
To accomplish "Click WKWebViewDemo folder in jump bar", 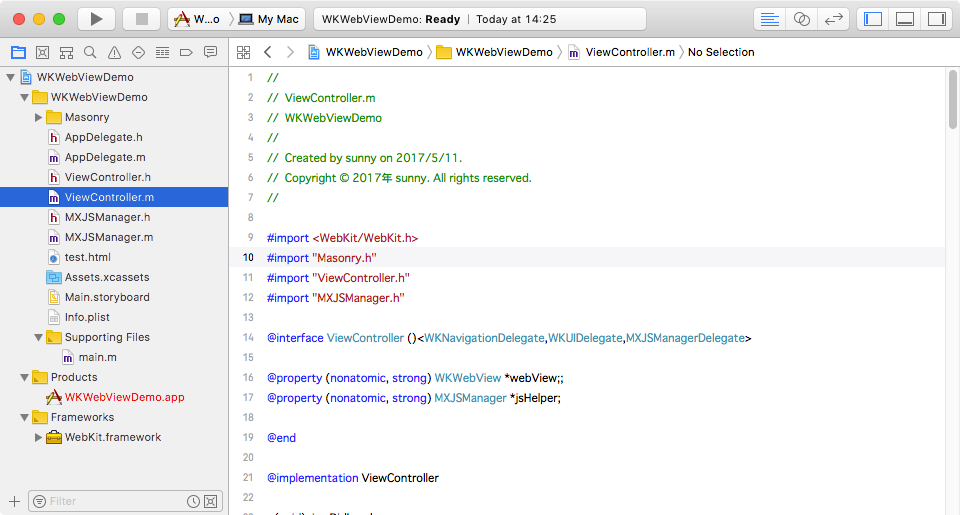I will click(x=495, y=53).
